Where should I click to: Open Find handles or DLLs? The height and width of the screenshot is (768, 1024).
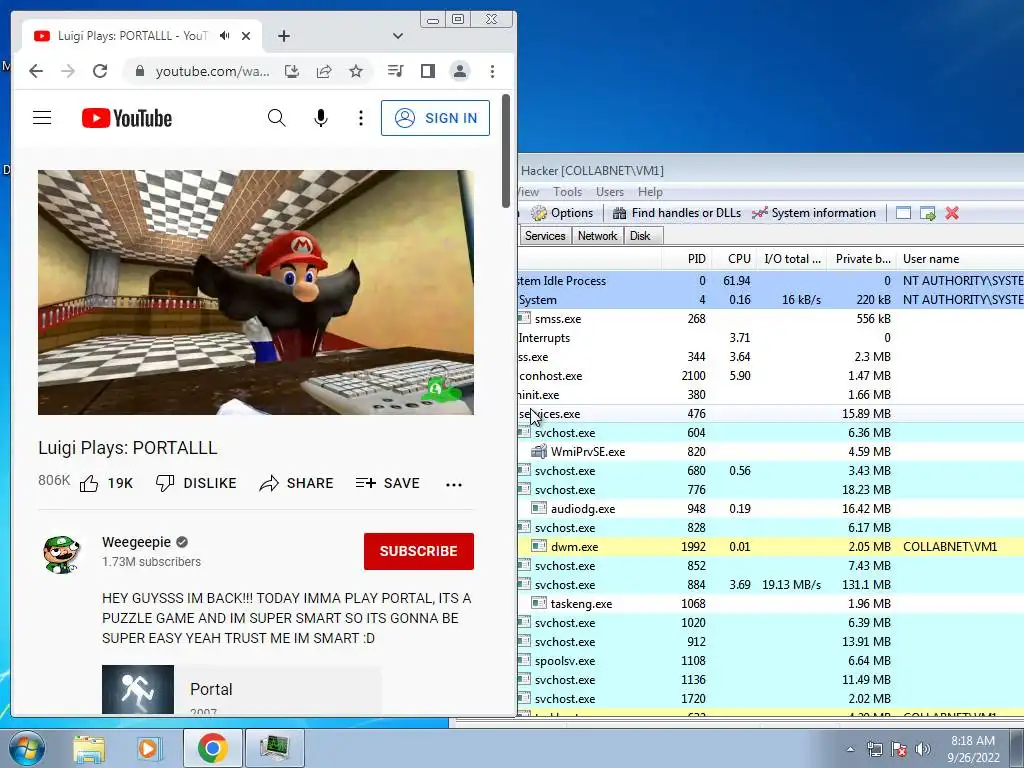click(x=677, y=213)
